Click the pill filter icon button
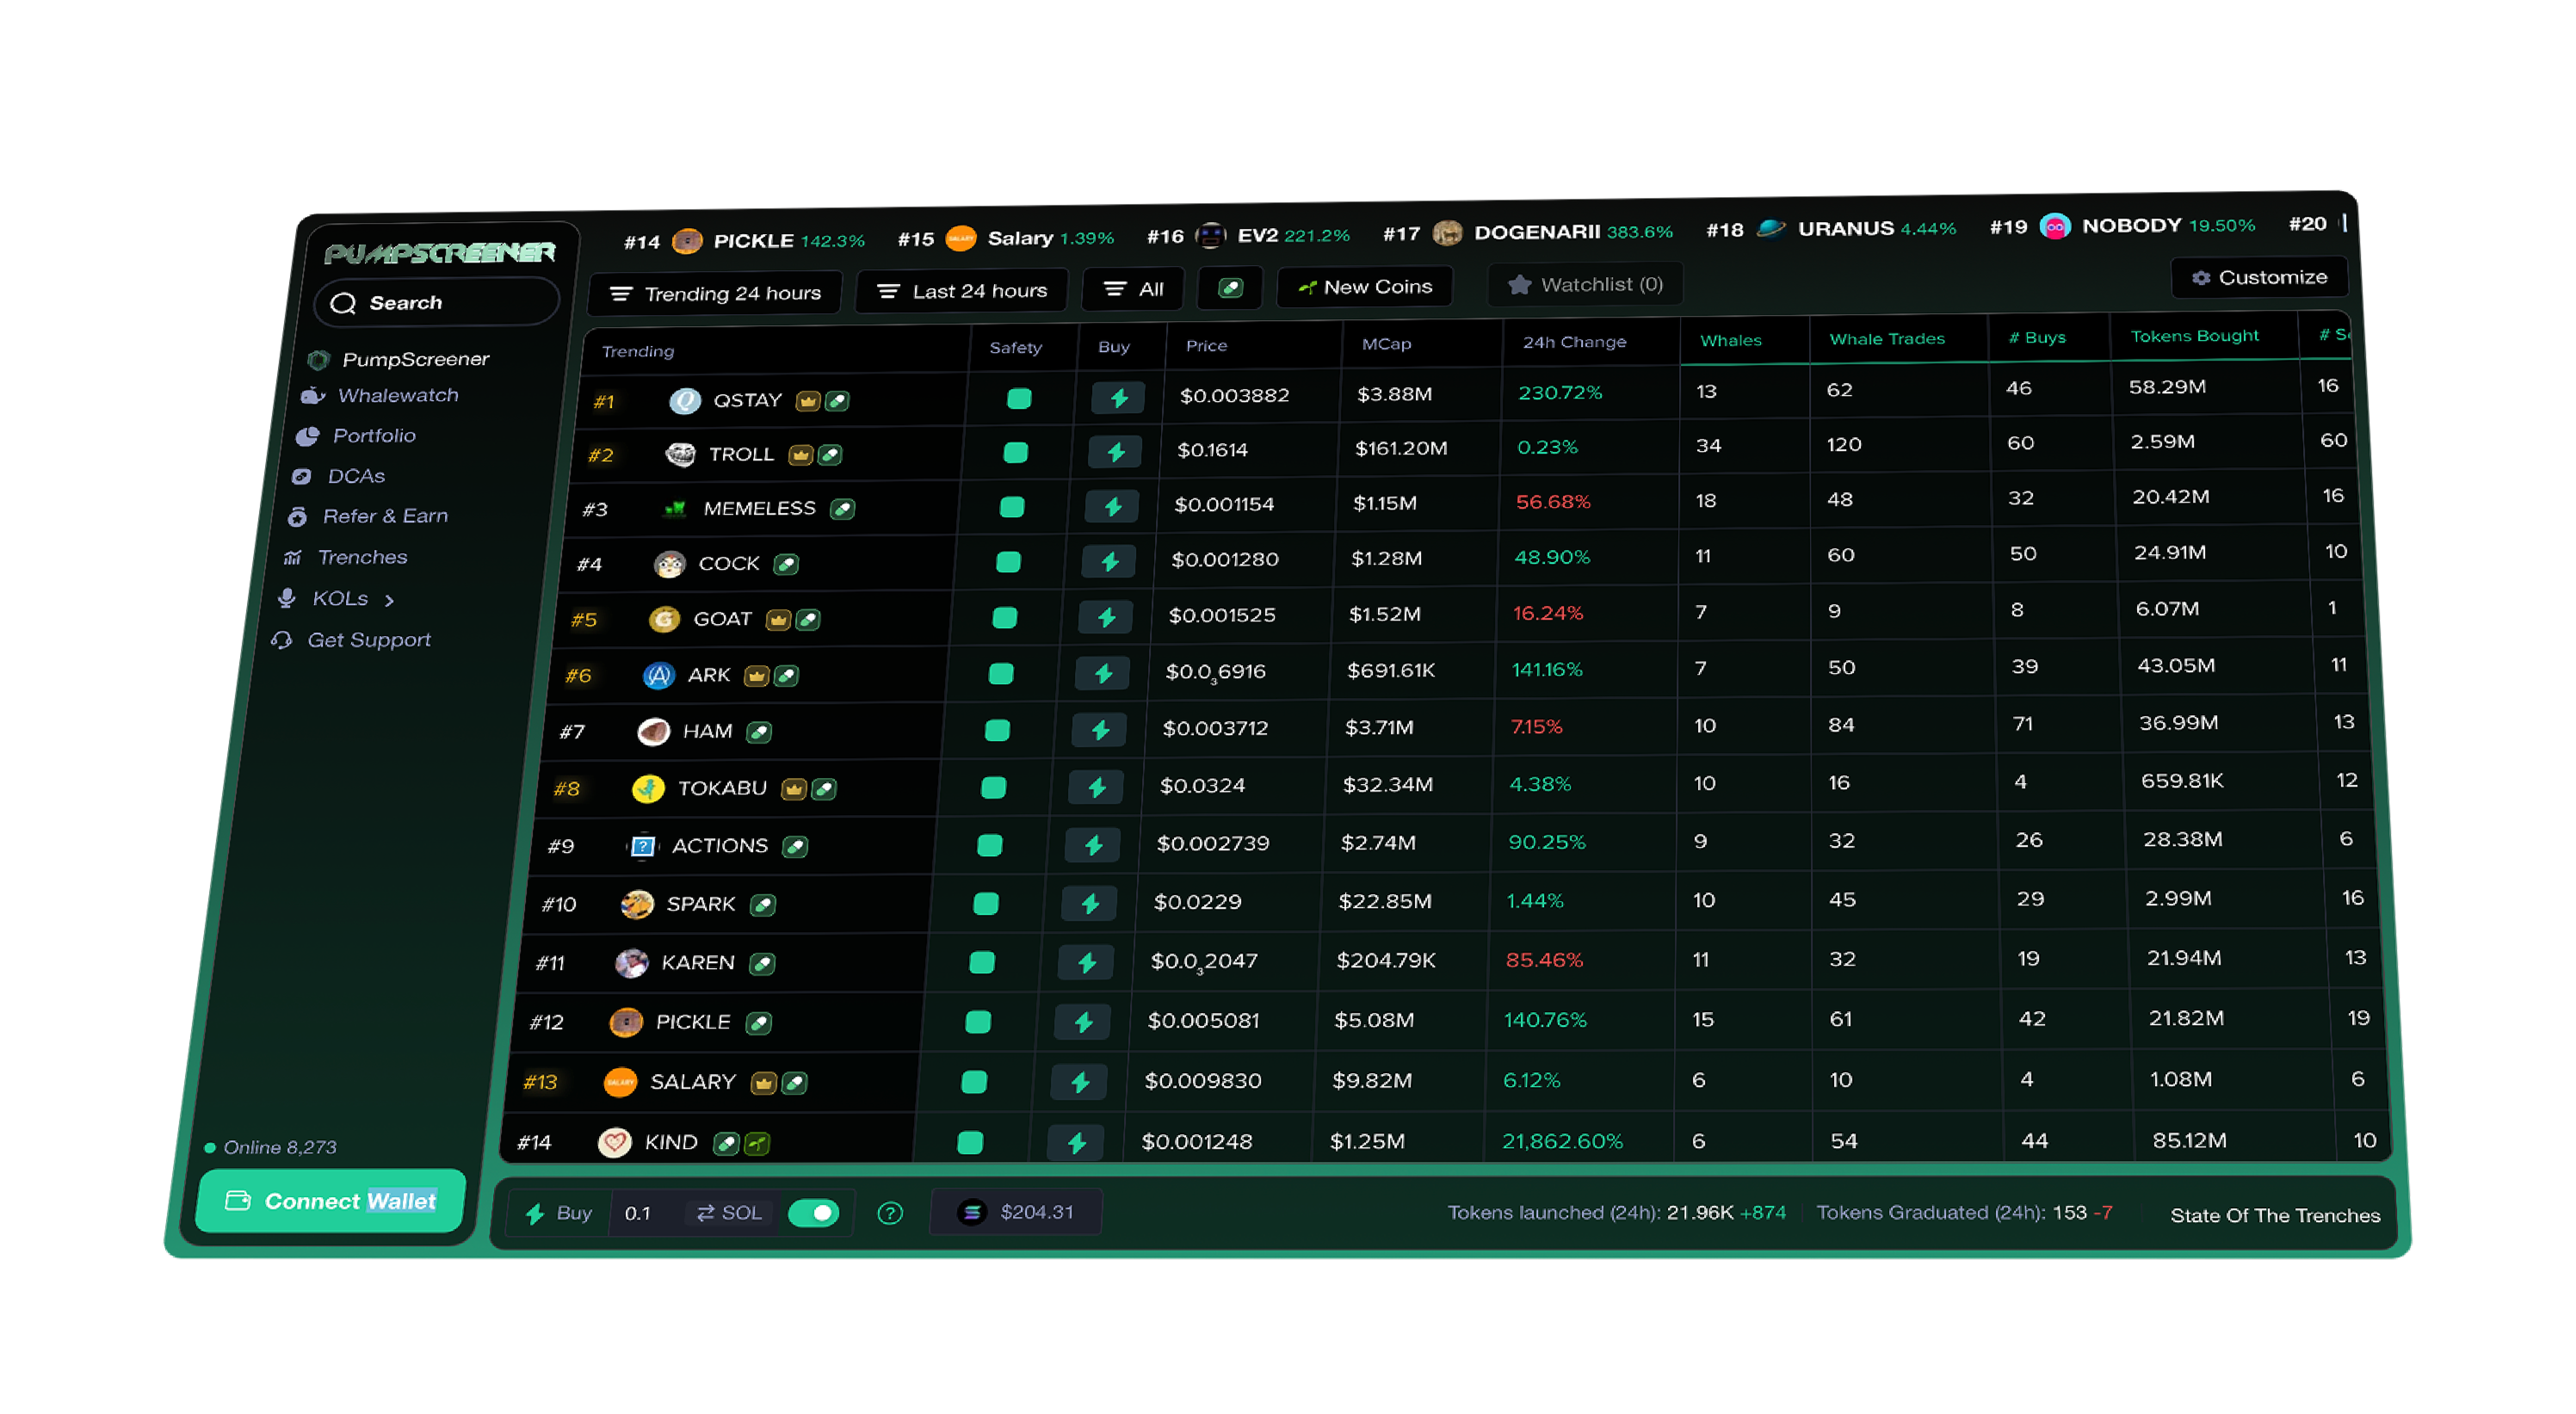2576x1414 pixels. [1230, 288]
